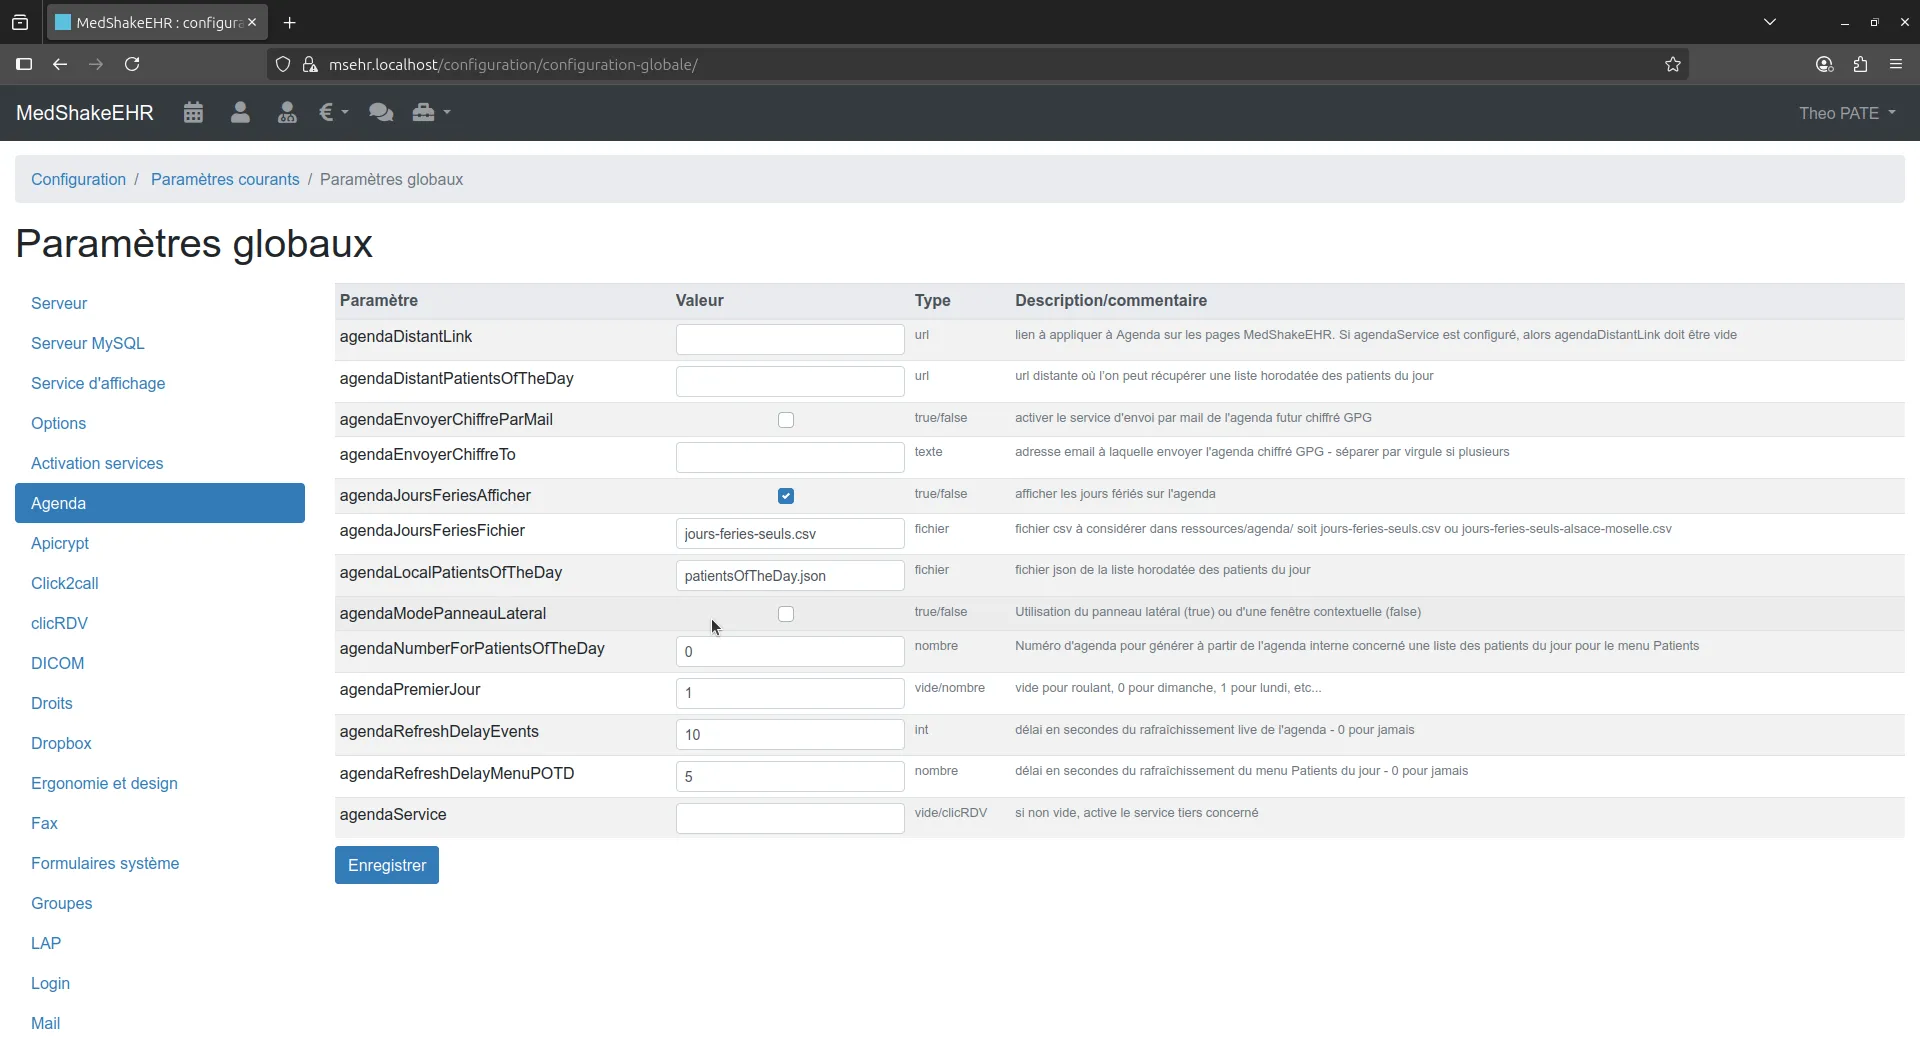Expand the toolbox briefcase dropdown menu
This screenshot has height=1048, width=1920.
431,113
